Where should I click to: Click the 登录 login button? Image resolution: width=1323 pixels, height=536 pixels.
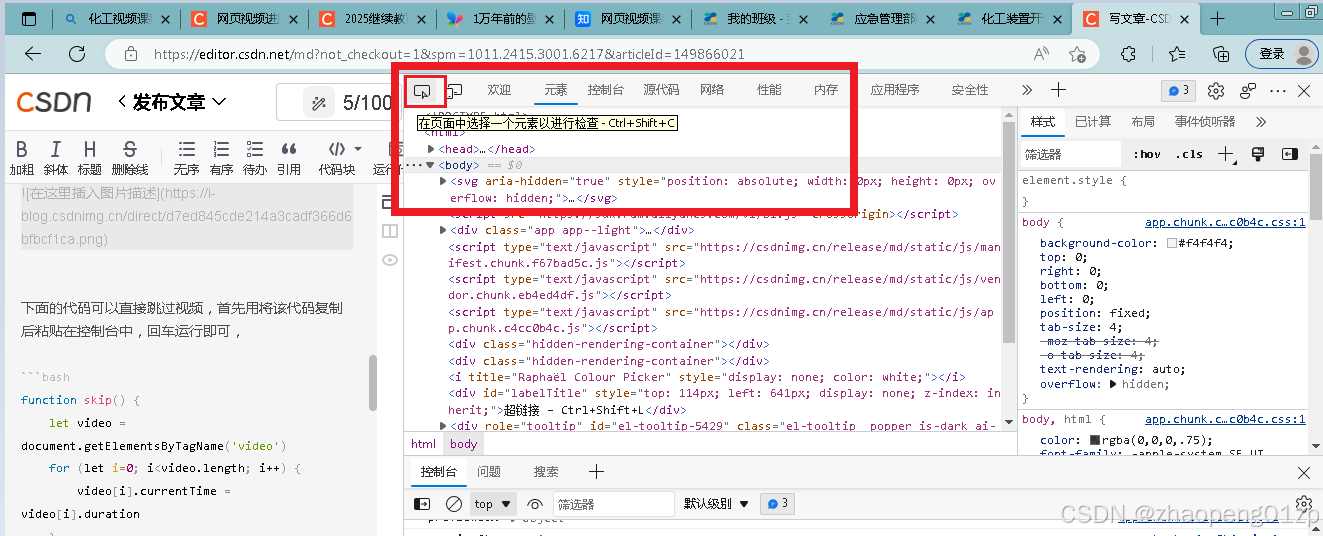[x=1283, y=54]
